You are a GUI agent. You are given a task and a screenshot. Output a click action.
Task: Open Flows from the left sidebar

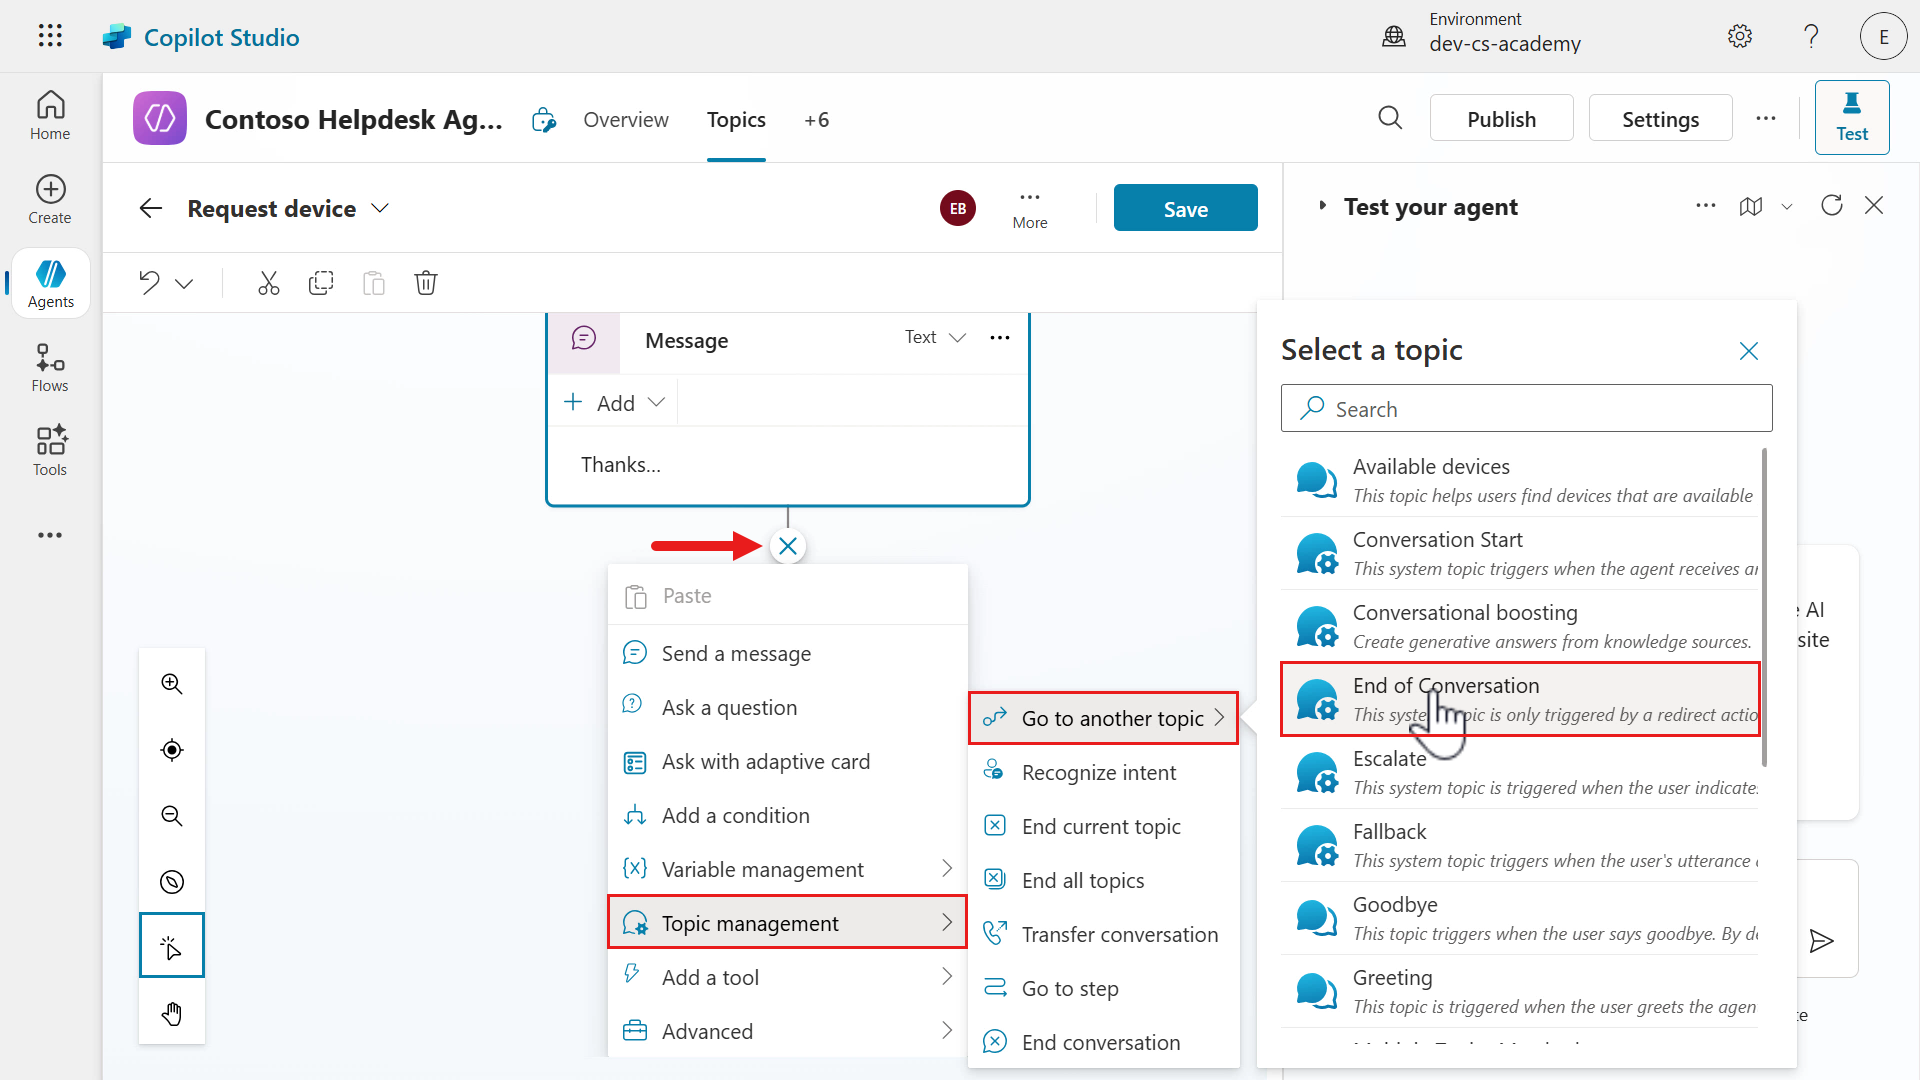click(50, 367)
